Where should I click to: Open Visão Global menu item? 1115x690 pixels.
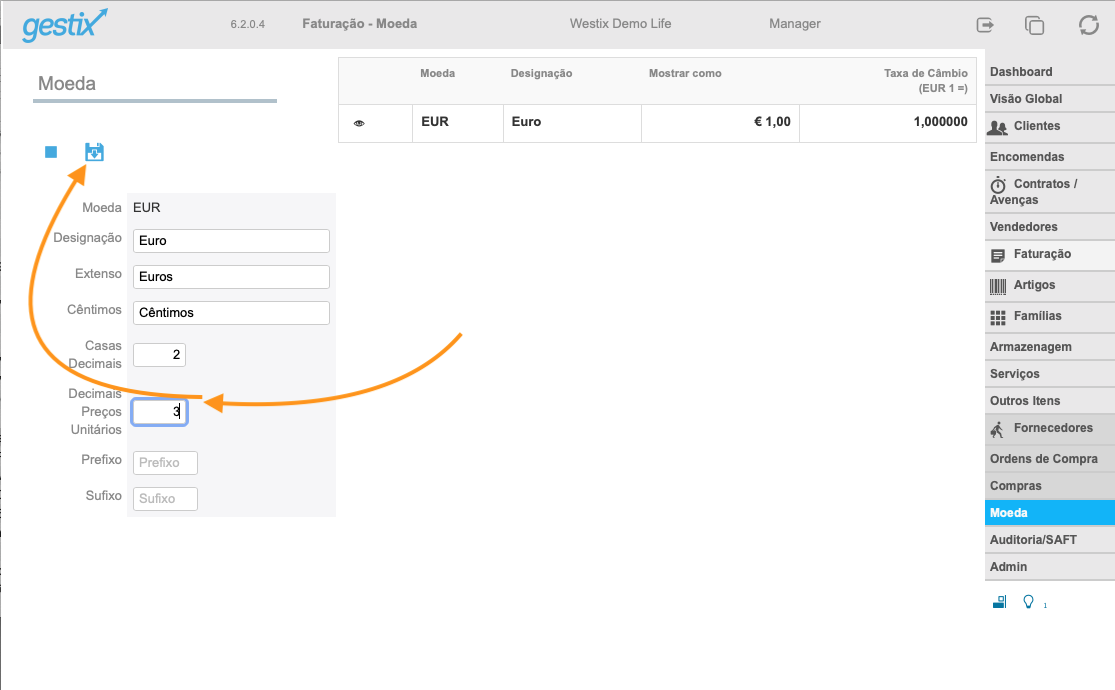1050,99
